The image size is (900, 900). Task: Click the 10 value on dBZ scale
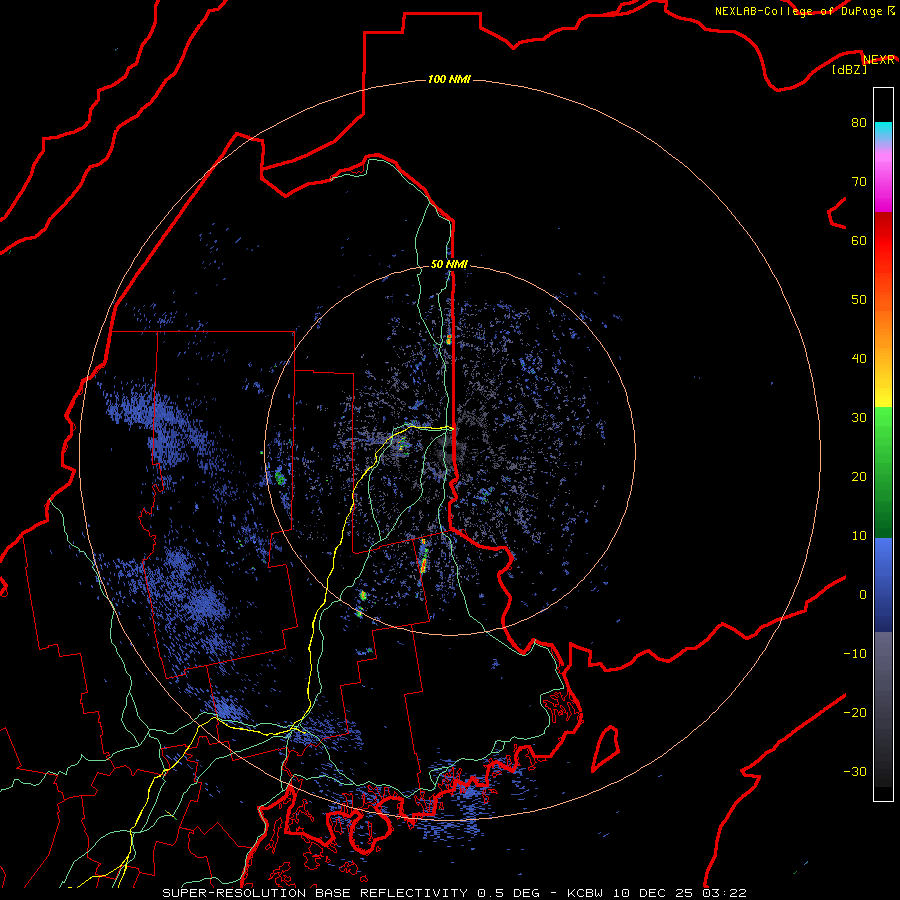859,536
